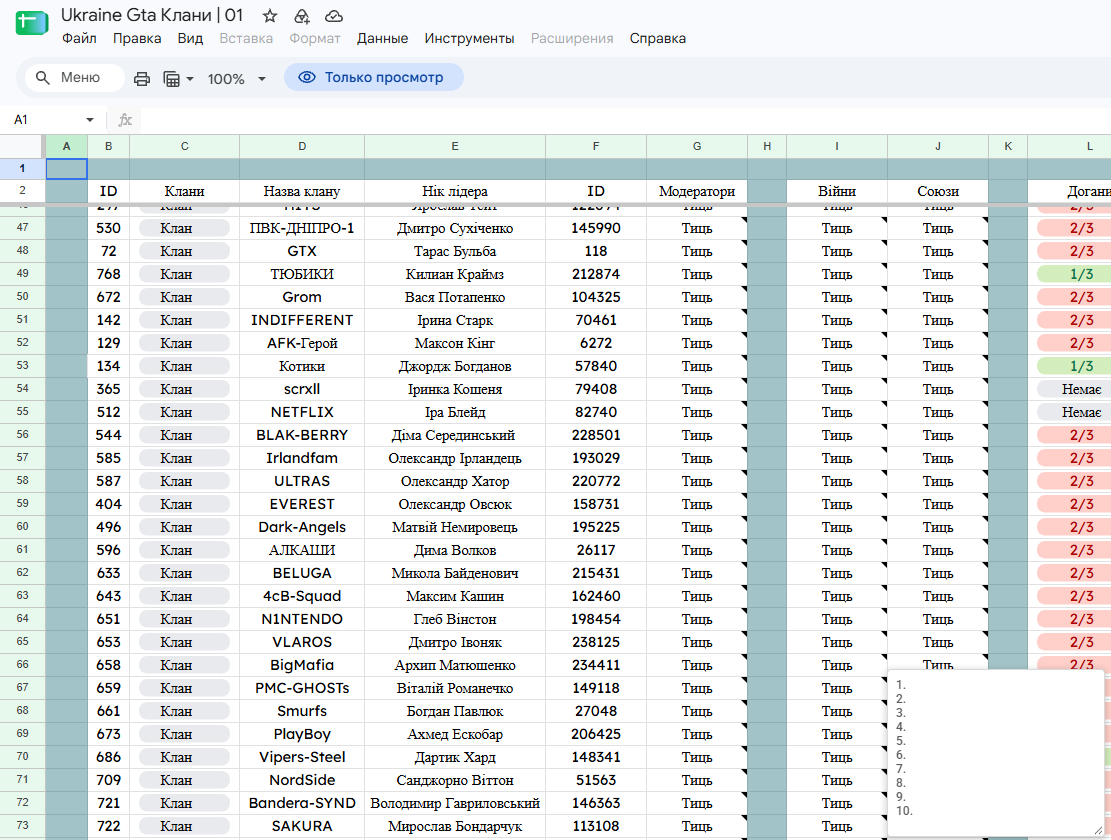This screenshot has width=1111, height=840.
Task: Click the move to folder icon
Action: click(x=302, y=16)
